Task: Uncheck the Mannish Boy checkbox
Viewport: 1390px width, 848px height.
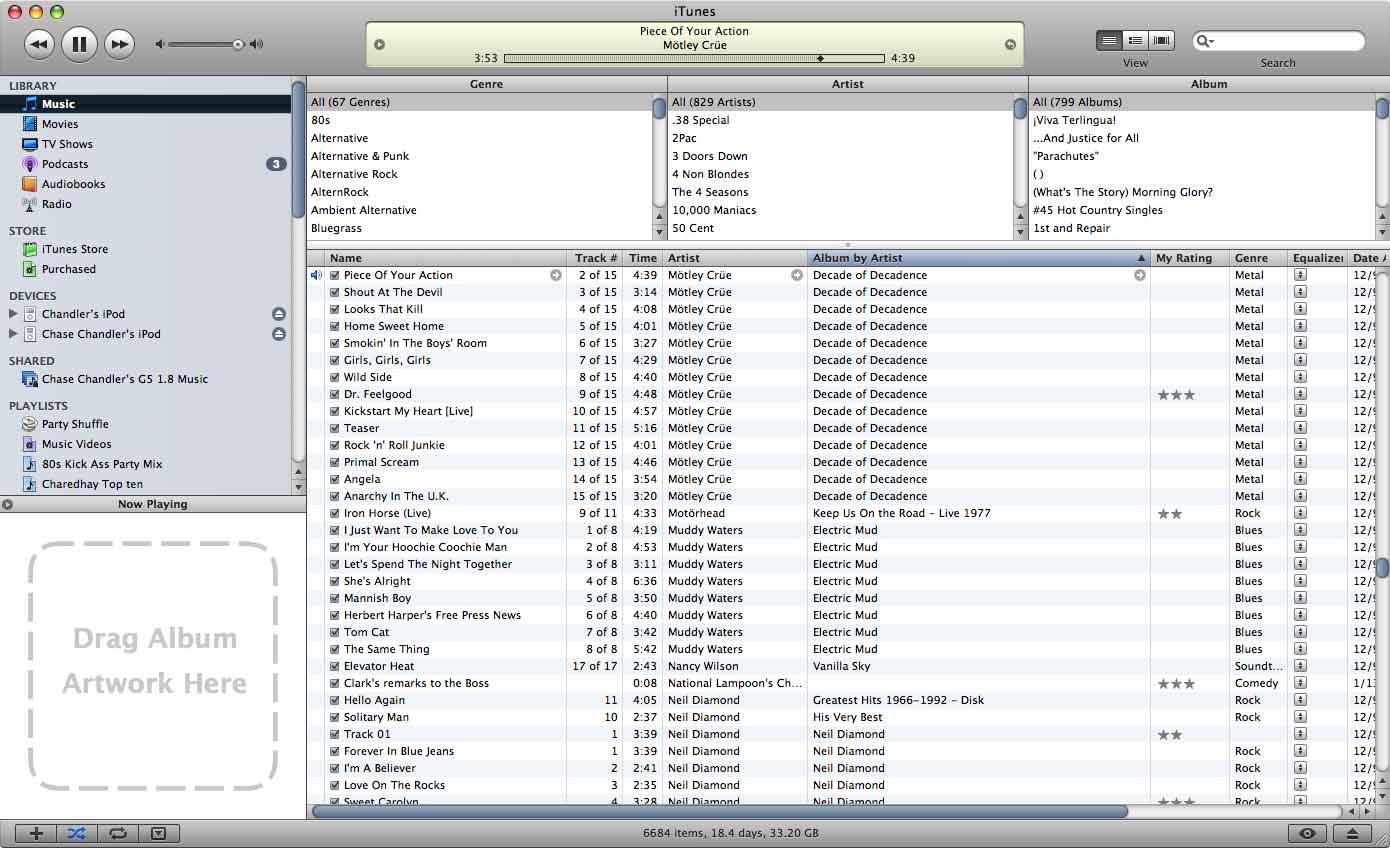Action: 335,598
